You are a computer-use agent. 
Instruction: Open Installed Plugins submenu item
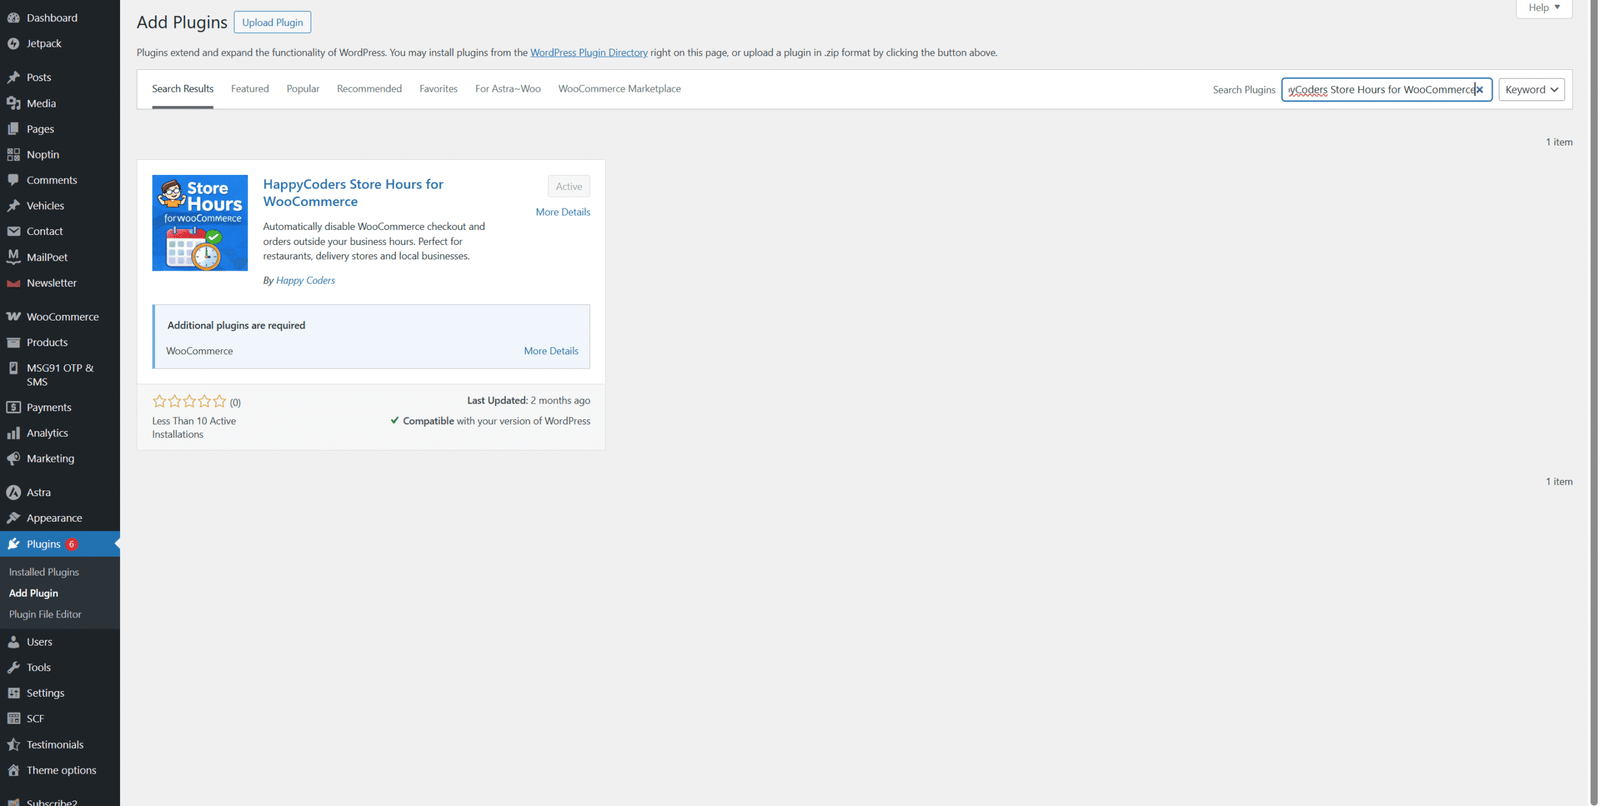[44, 572]
